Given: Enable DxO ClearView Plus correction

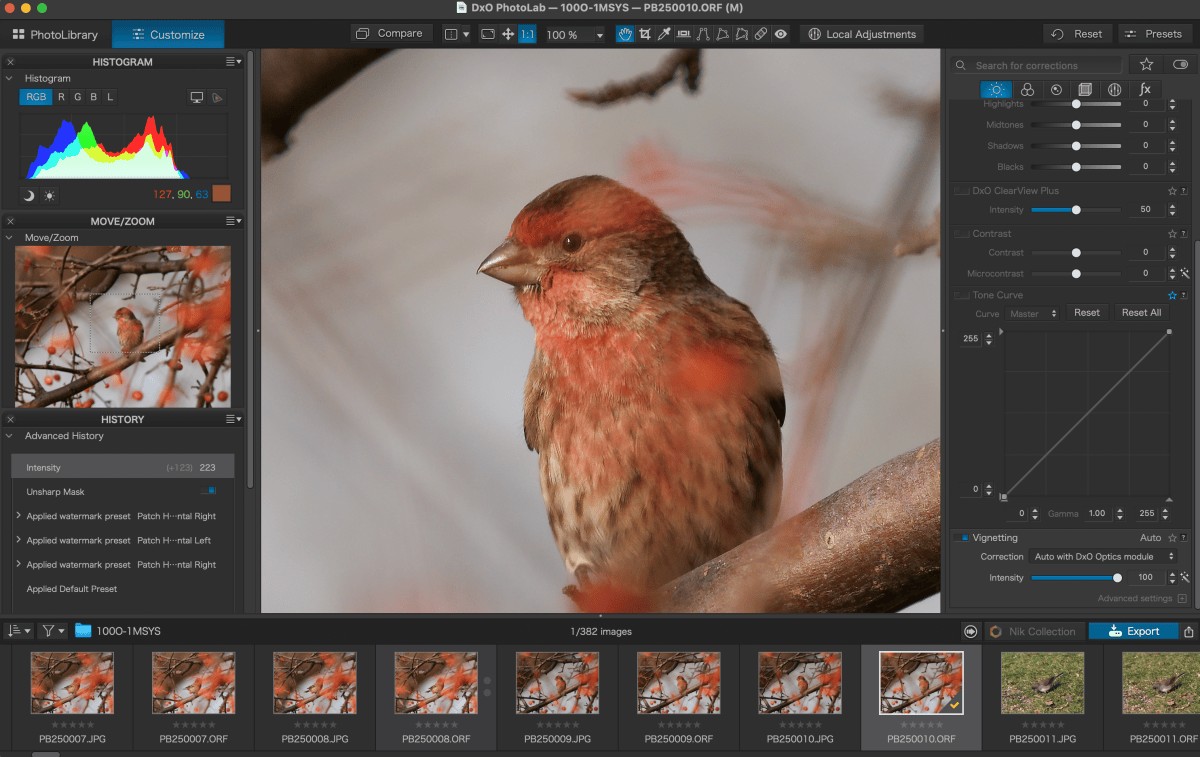Looking at the screenshot, I should point(962,190).
